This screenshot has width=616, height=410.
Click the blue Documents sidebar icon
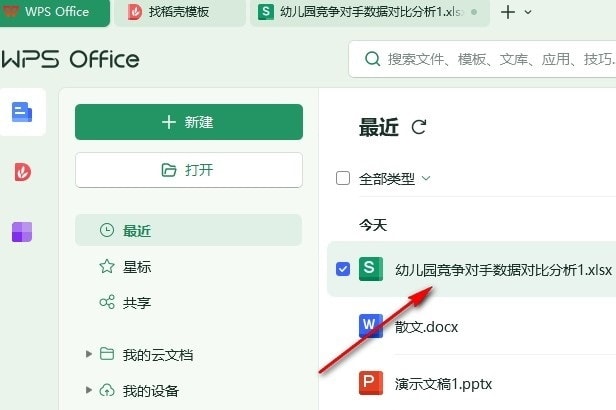[22, 112]
